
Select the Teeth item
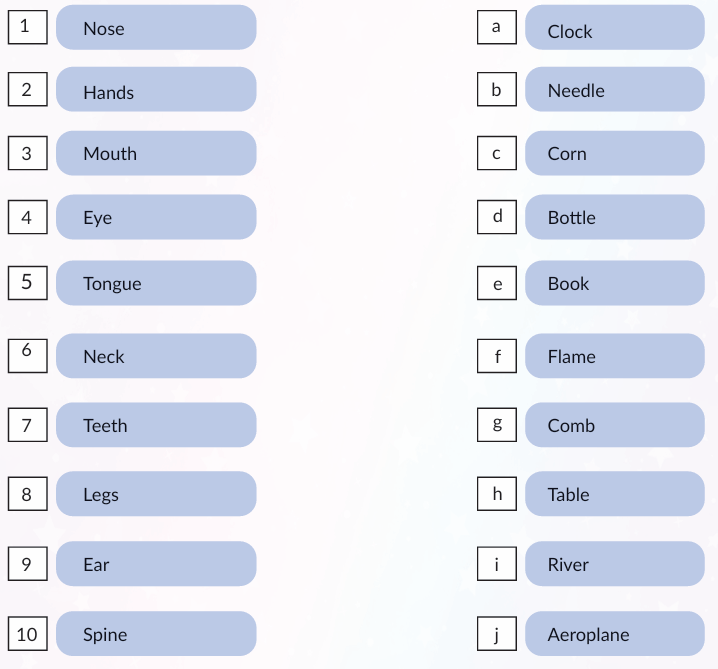point(155,425)
